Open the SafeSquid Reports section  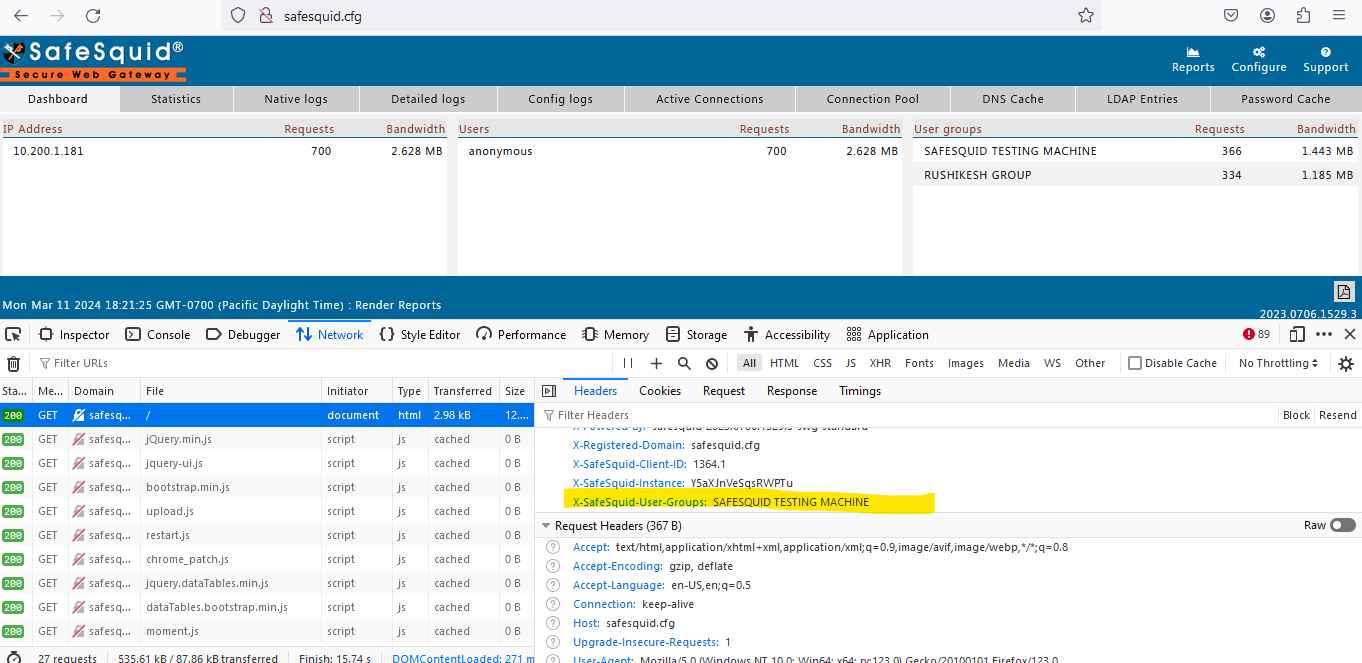click(x=1193, y=60)
